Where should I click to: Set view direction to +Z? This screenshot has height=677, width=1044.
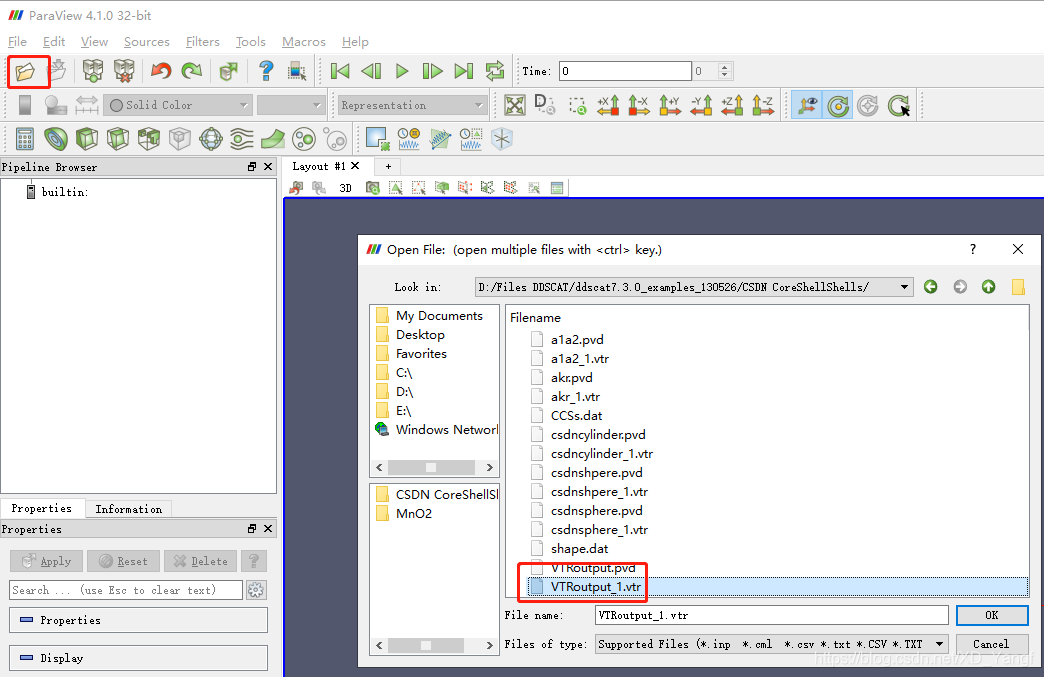[x=732, y=105]
